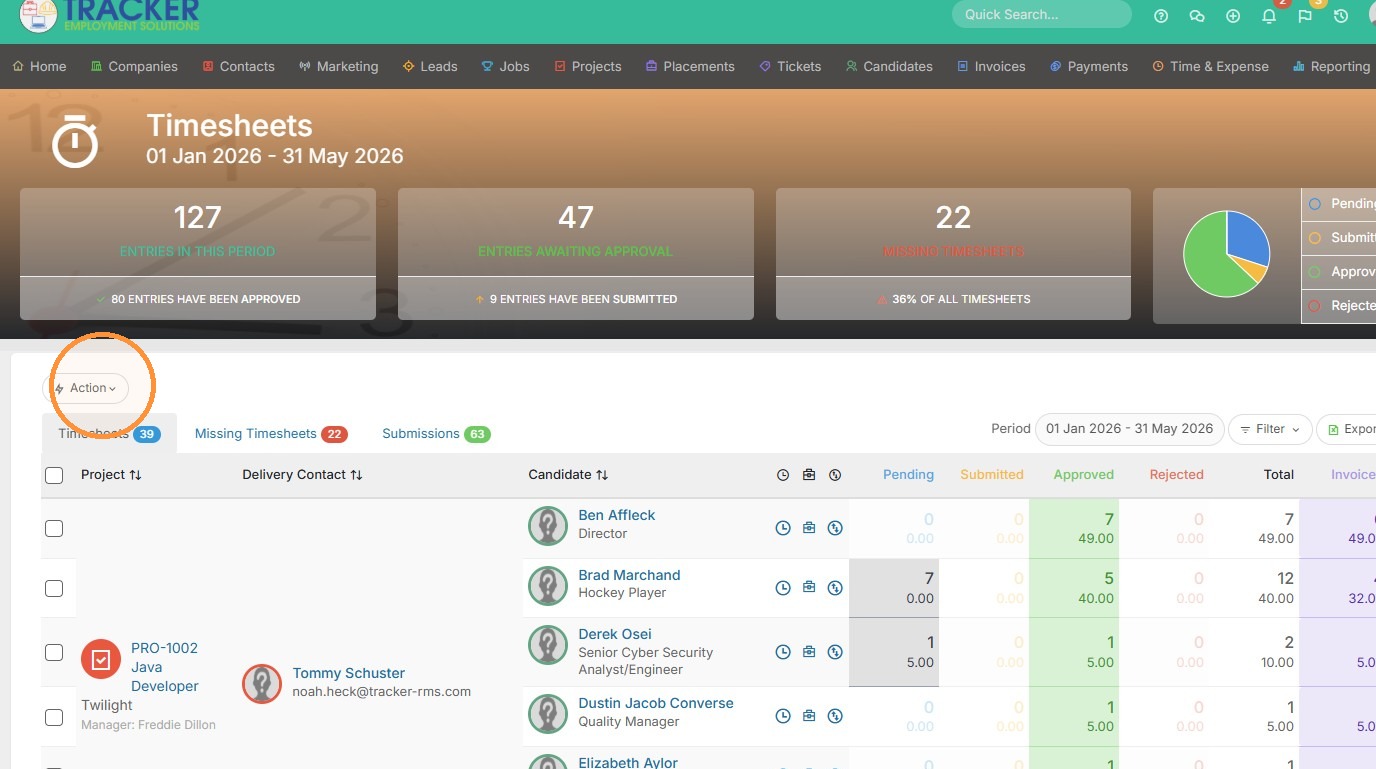Viewport: 1376px width, 769px height.
Task: Open the Companies menu item
Action: pyautogui.click(x=134, y=66)
